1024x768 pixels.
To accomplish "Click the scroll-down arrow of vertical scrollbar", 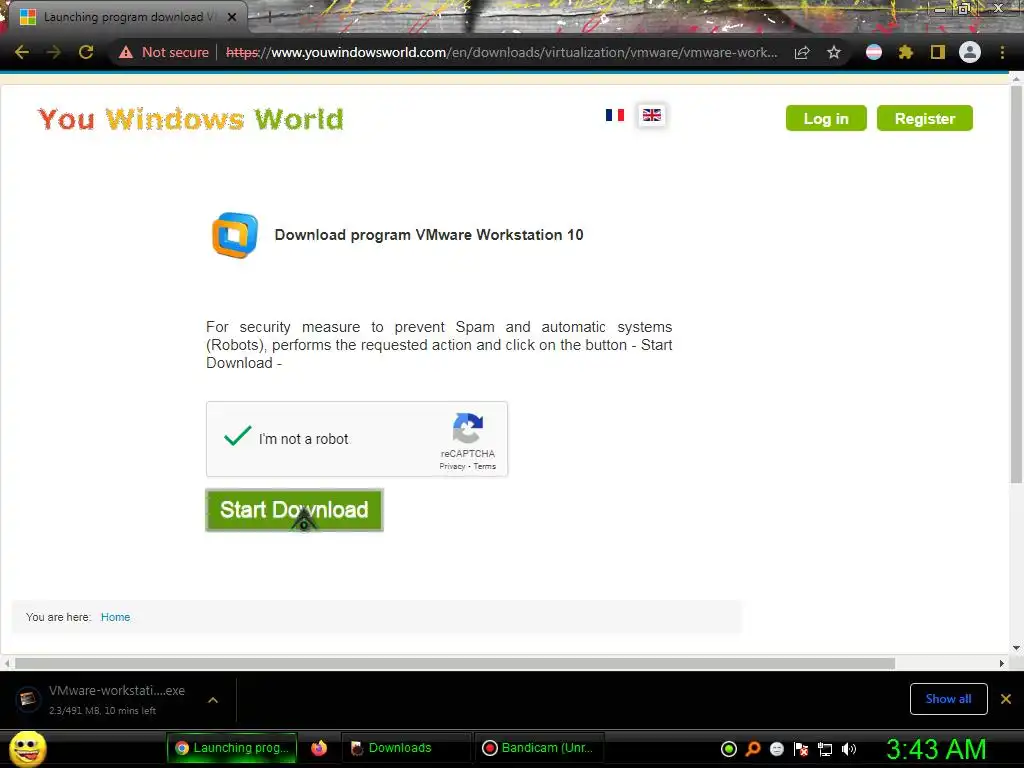I will 1016,648.
